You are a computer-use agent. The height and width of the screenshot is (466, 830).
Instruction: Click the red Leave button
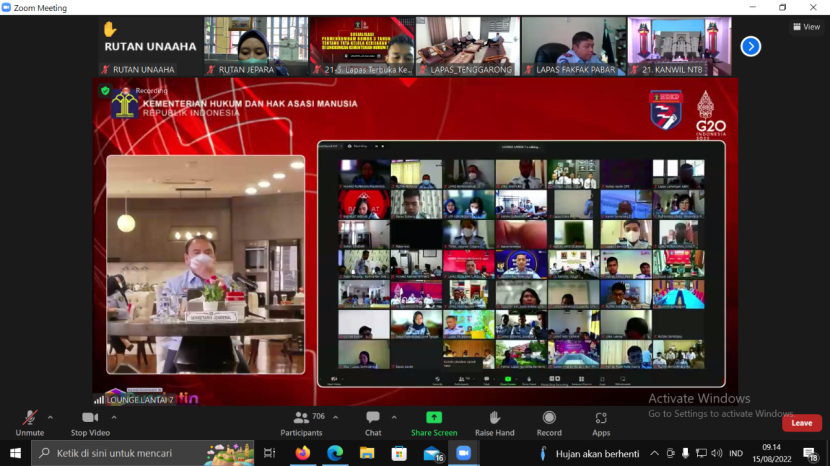pyautogui.click(x=801, y=423)
